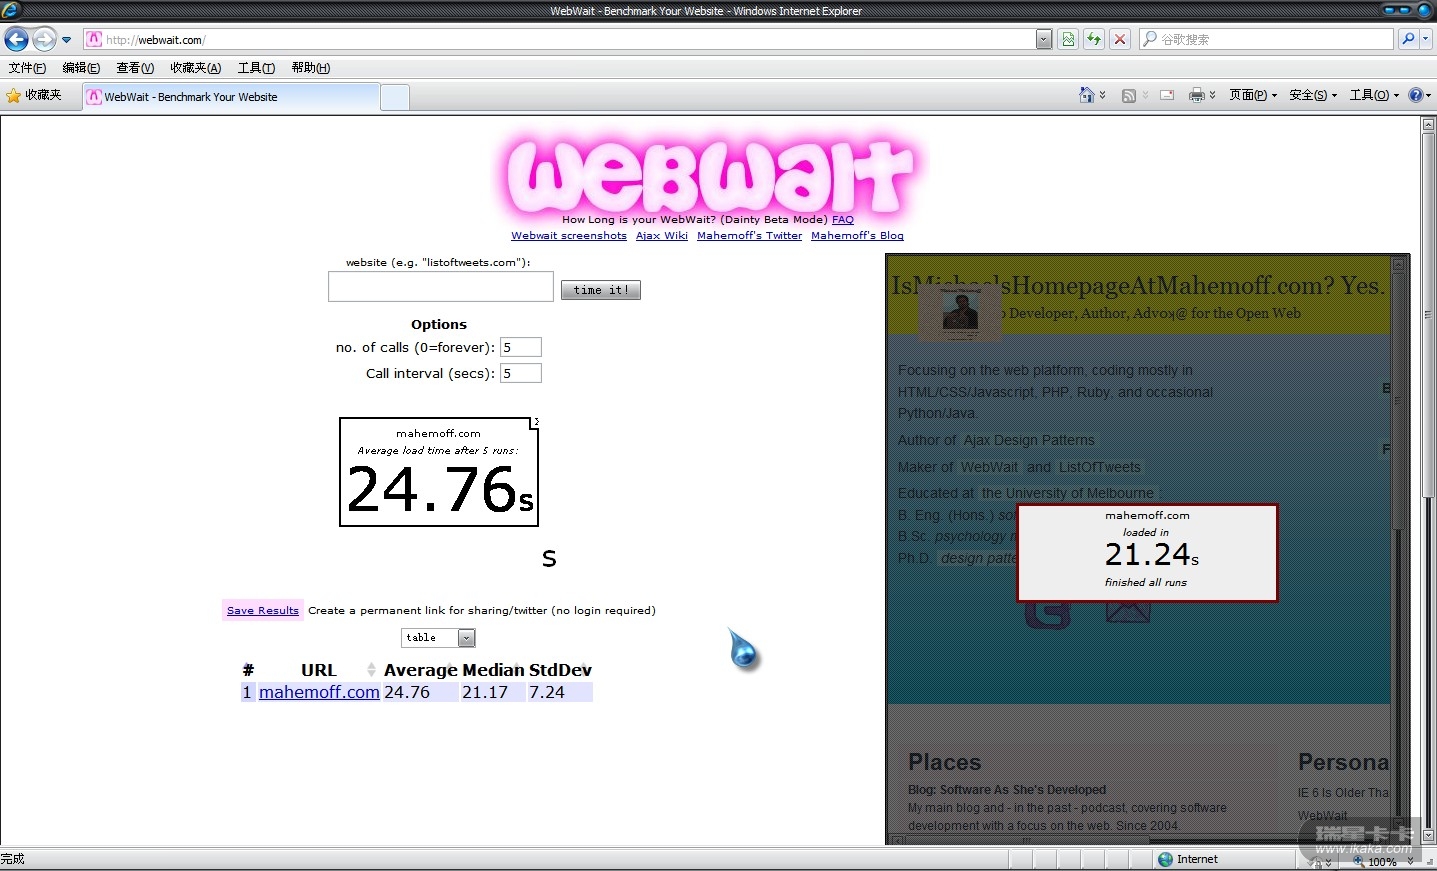Click the no. of calls input field
The height and width of the screenshot is (871, 1437).
[x=521, y=347]
